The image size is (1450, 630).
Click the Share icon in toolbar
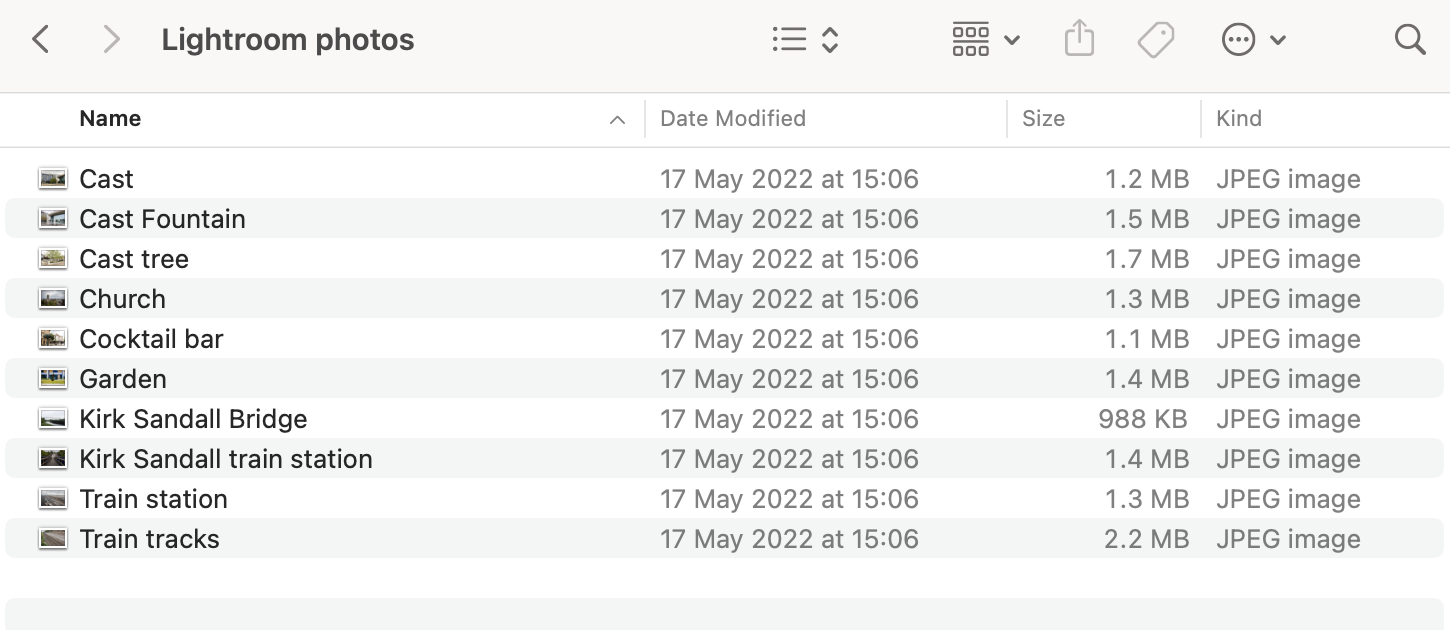click(x=1079, y=40)
